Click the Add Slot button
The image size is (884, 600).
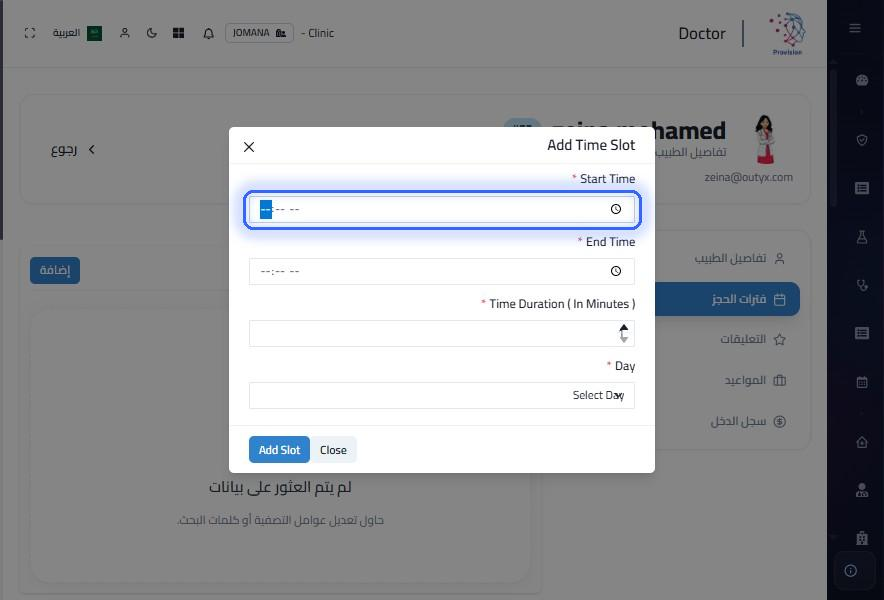pyautogui.click(x=279, y=449)
